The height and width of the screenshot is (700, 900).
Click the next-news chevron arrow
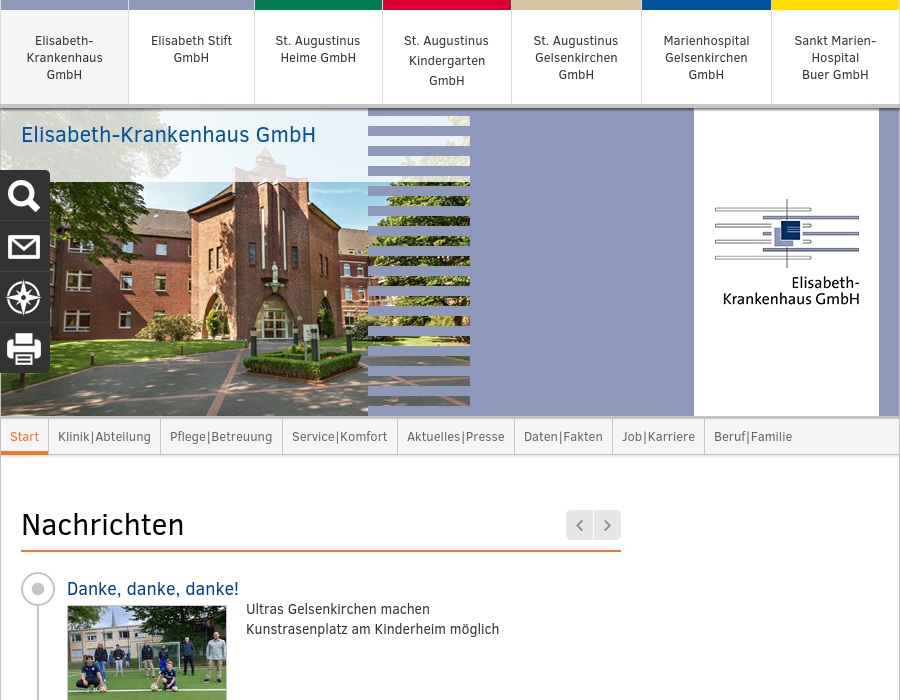tap(607, 525)
